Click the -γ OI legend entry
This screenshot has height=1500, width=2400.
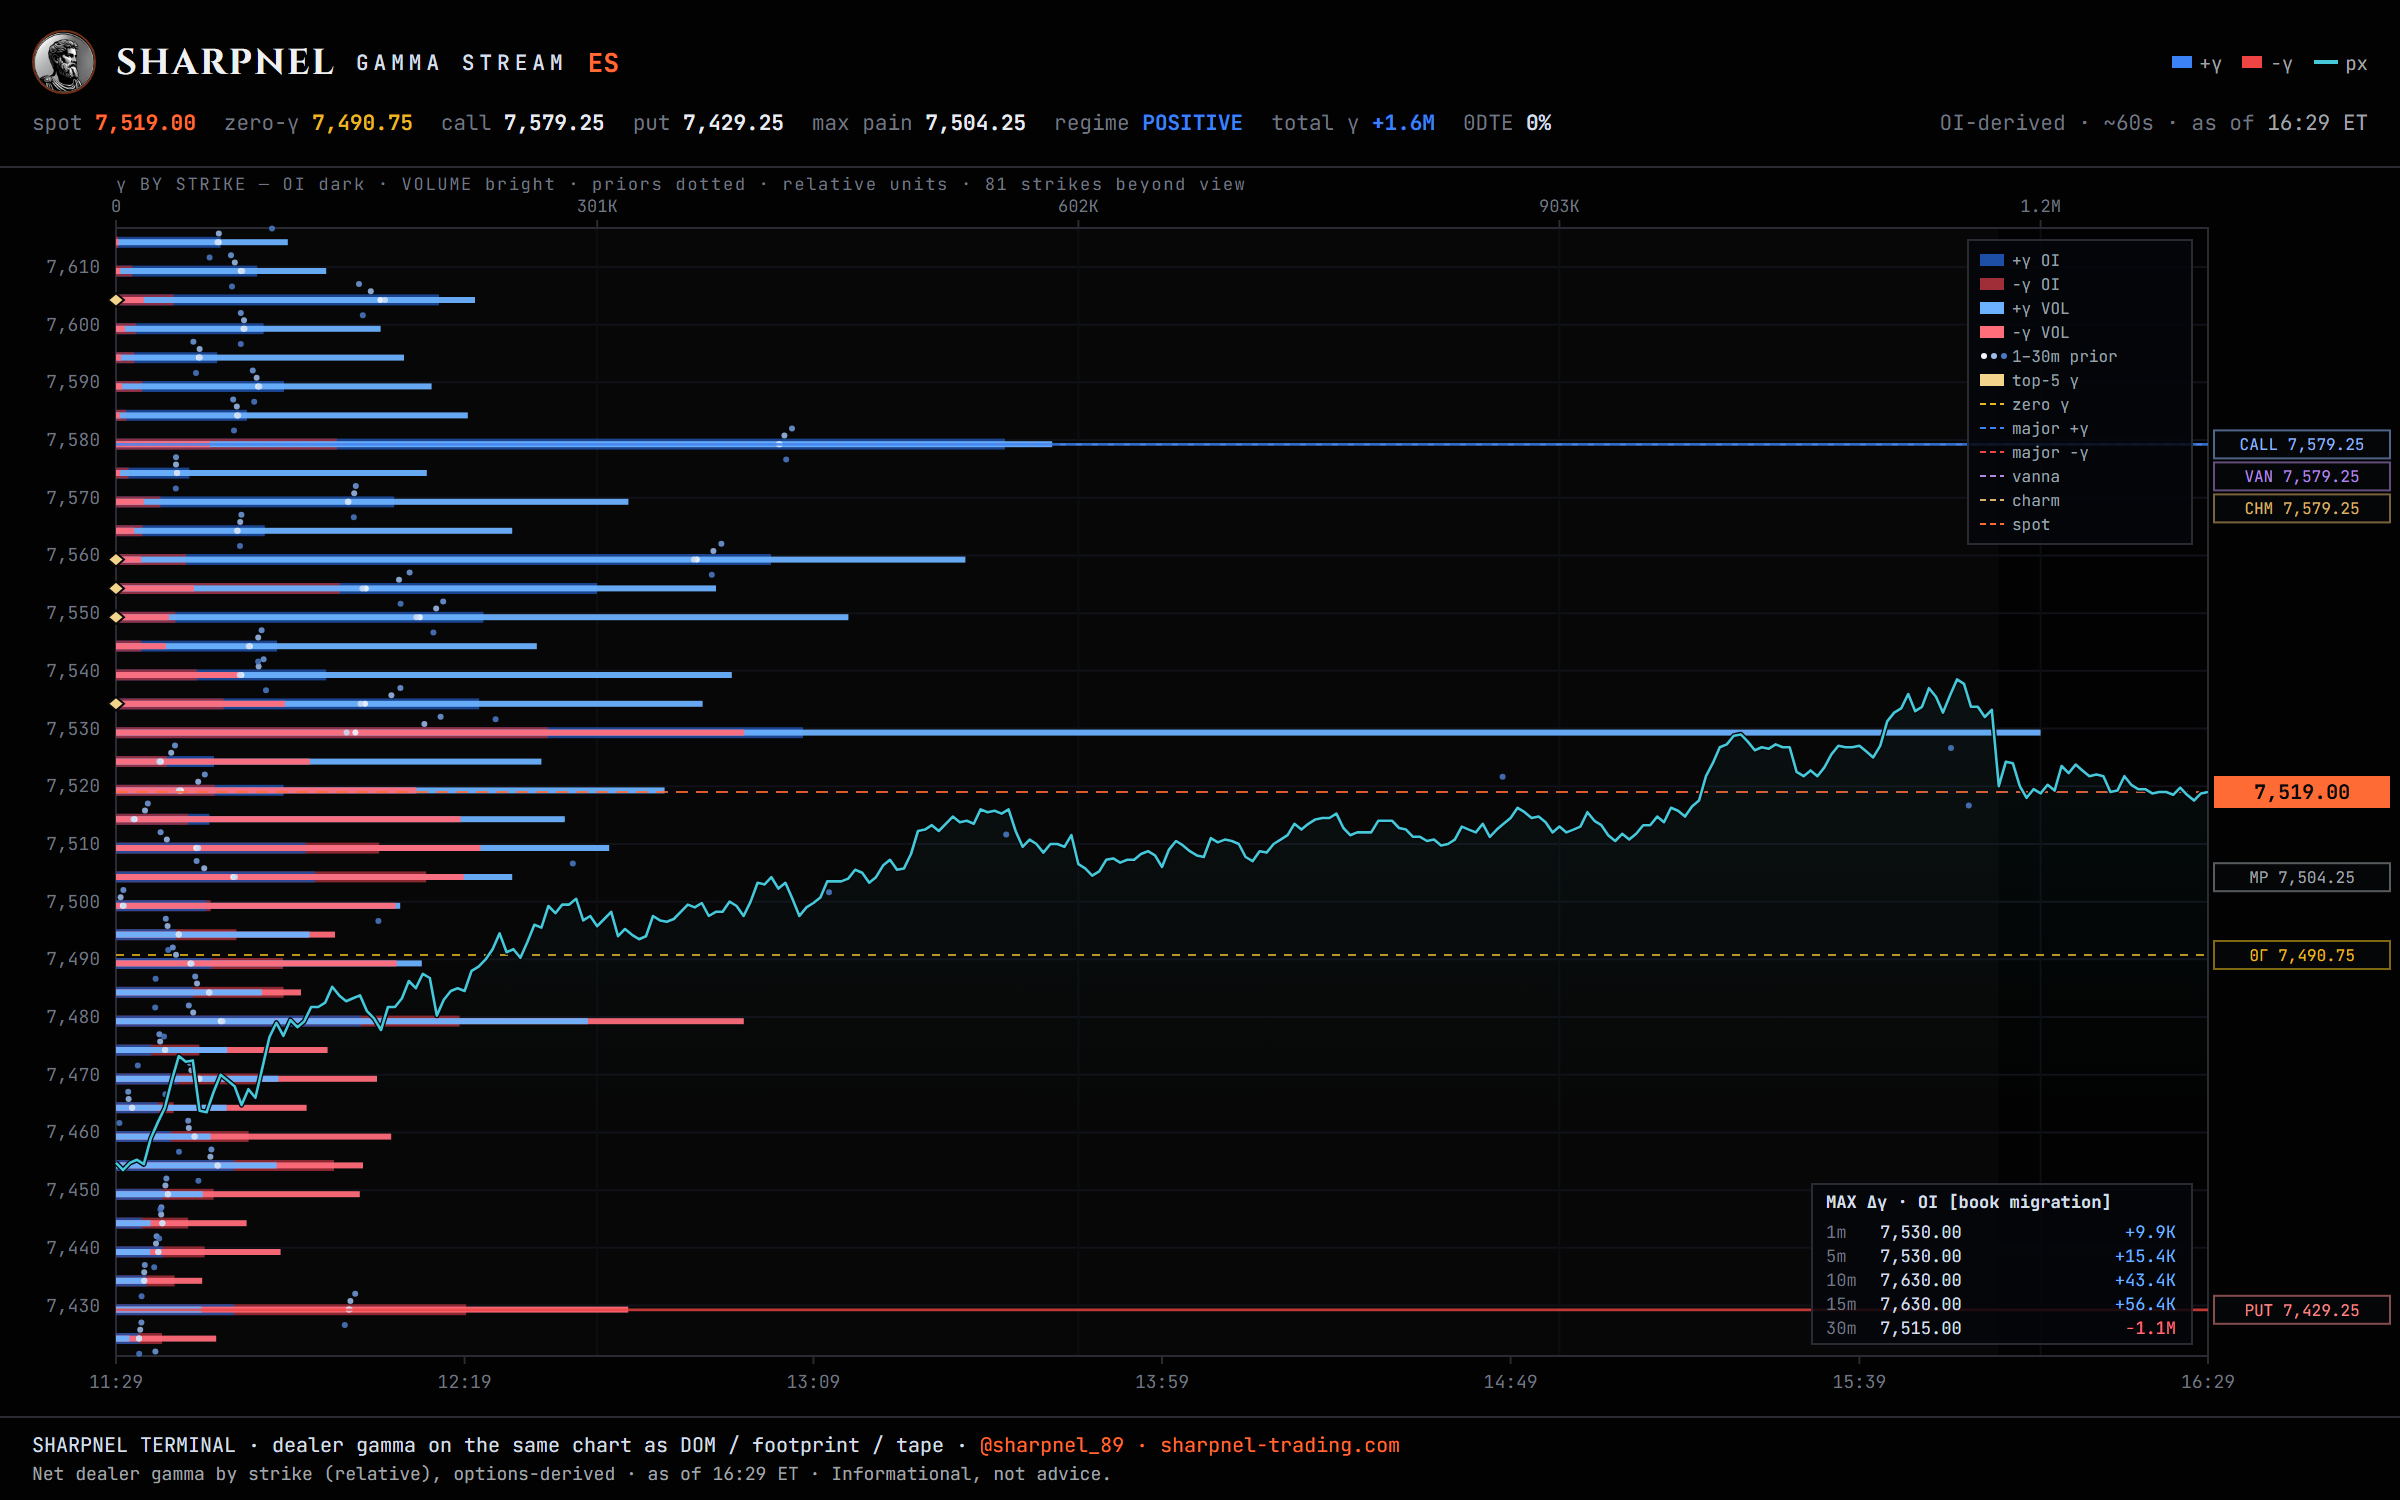pyautogui.click(x=2020, y=284)
